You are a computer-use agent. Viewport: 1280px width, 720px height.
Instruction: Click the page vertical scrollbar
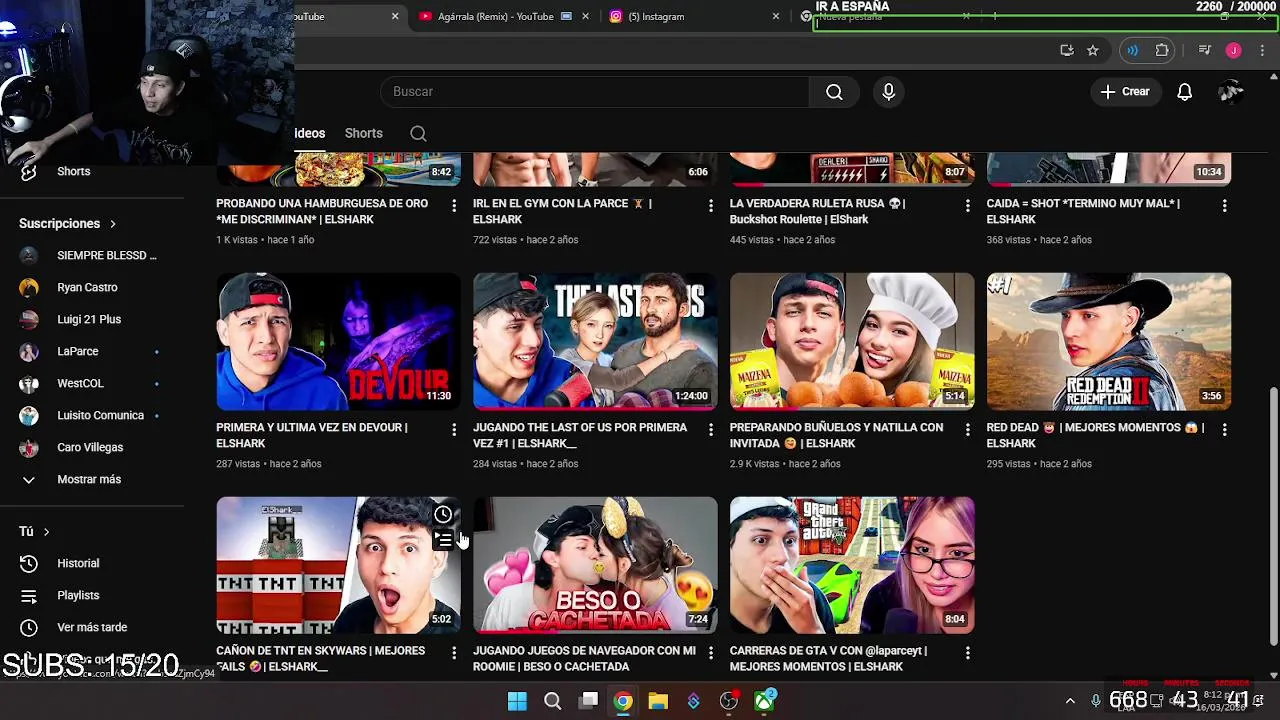point(1273,517)
